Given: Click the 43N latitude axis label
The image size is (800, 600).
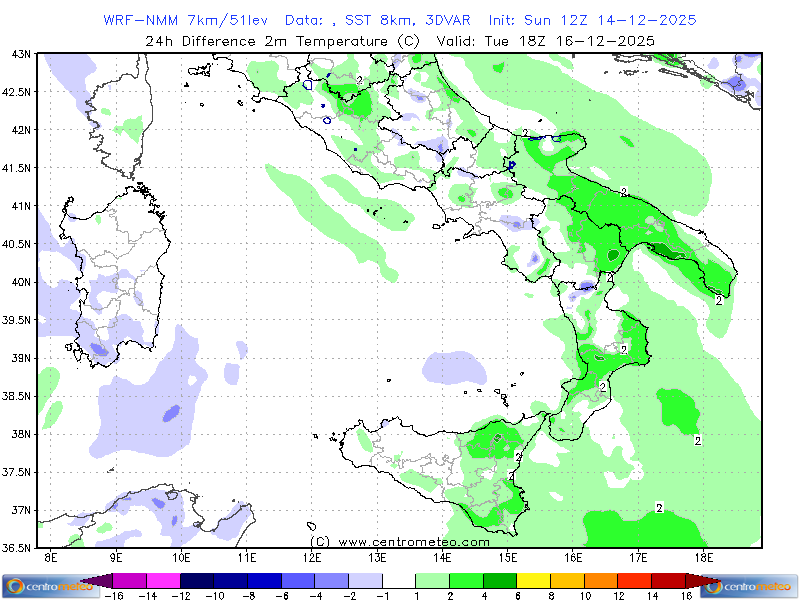Looking at the screenshot, I should (19, 54).
